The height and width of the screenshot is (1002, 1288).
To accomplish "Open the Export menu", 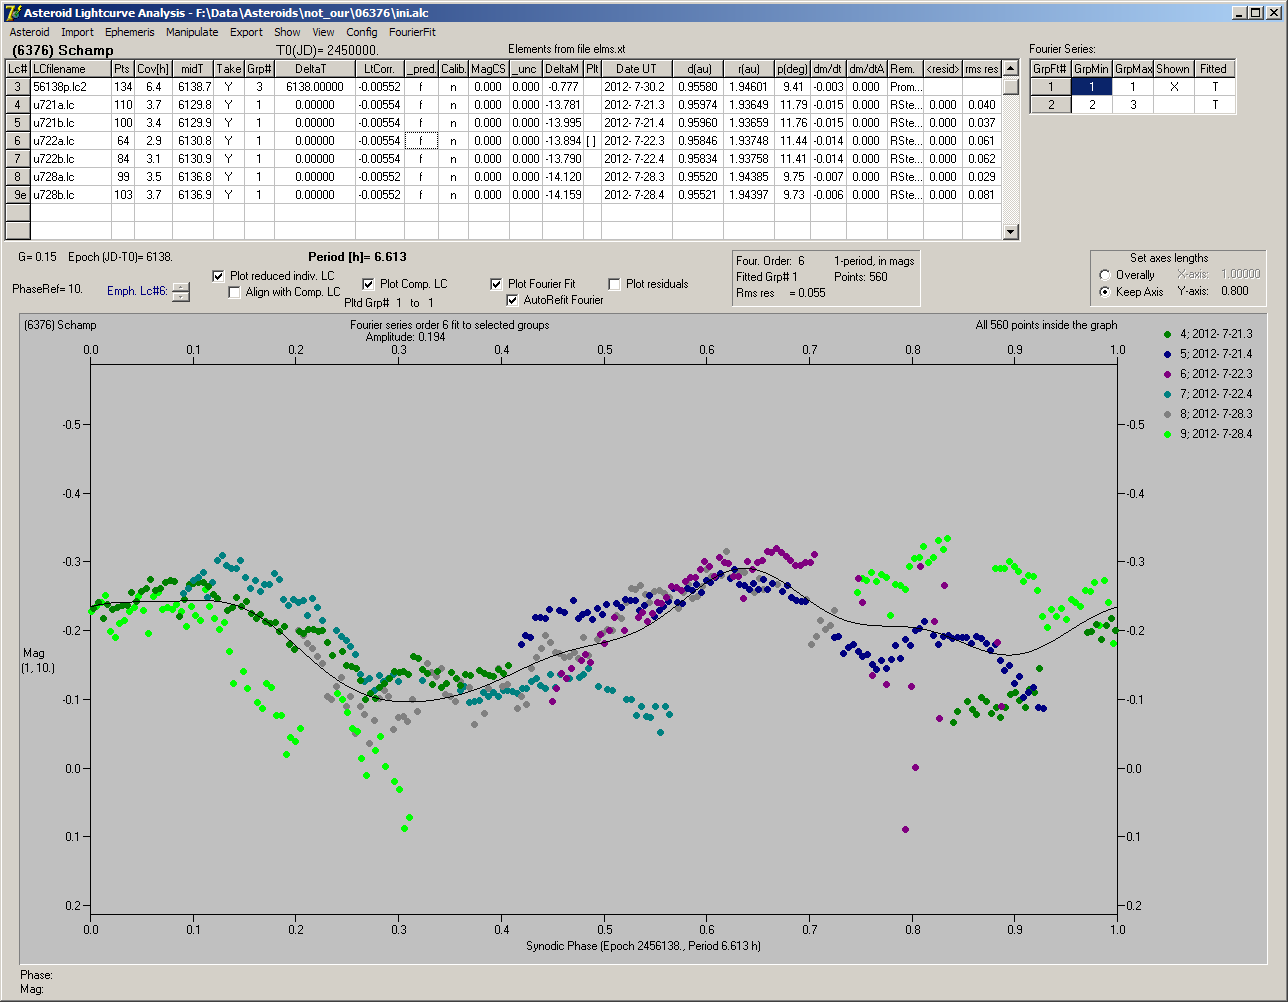I will [x=246, y=32].
